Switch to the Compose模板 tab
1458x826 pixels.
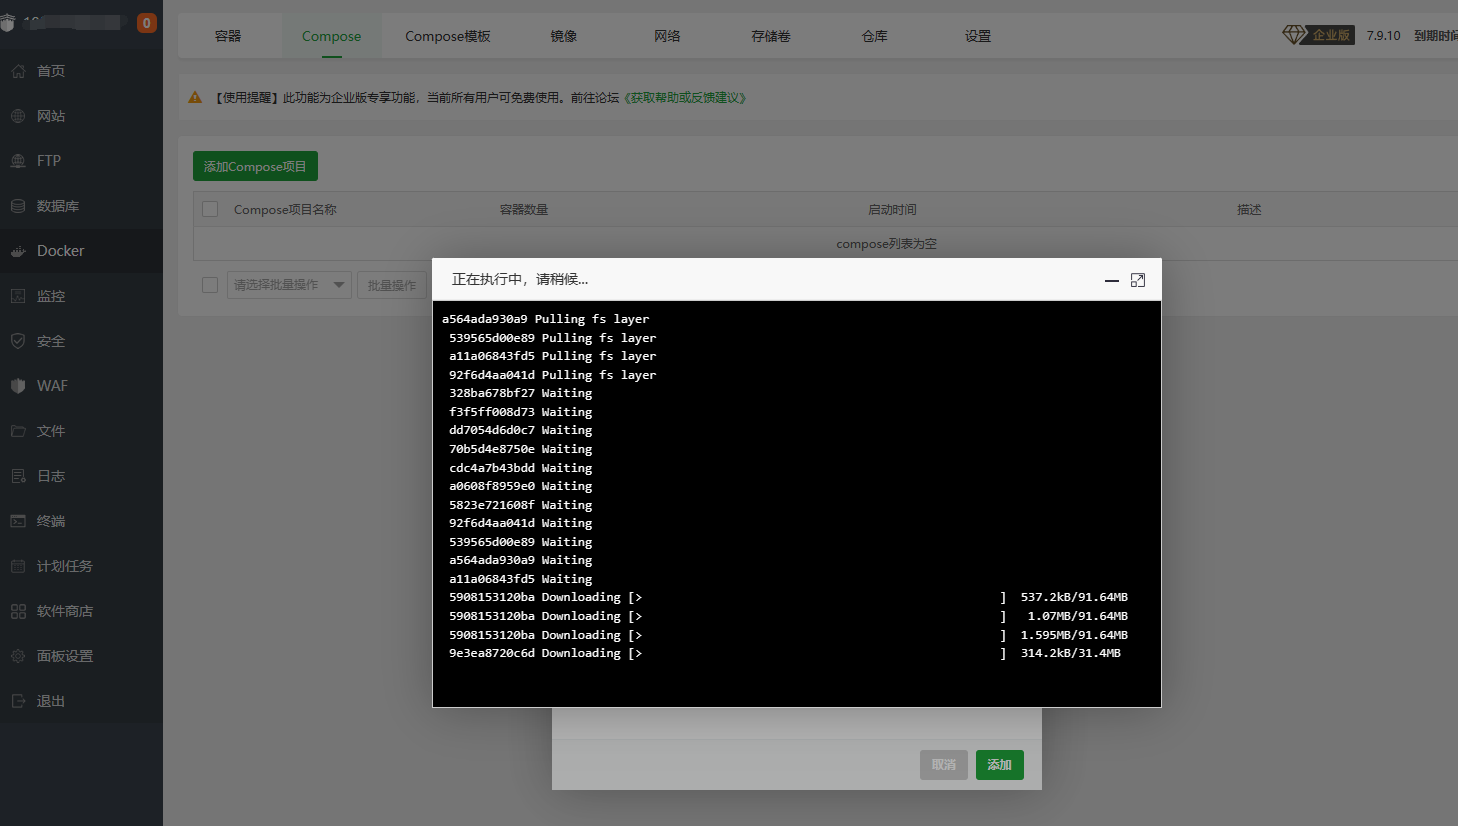(448, 36)
